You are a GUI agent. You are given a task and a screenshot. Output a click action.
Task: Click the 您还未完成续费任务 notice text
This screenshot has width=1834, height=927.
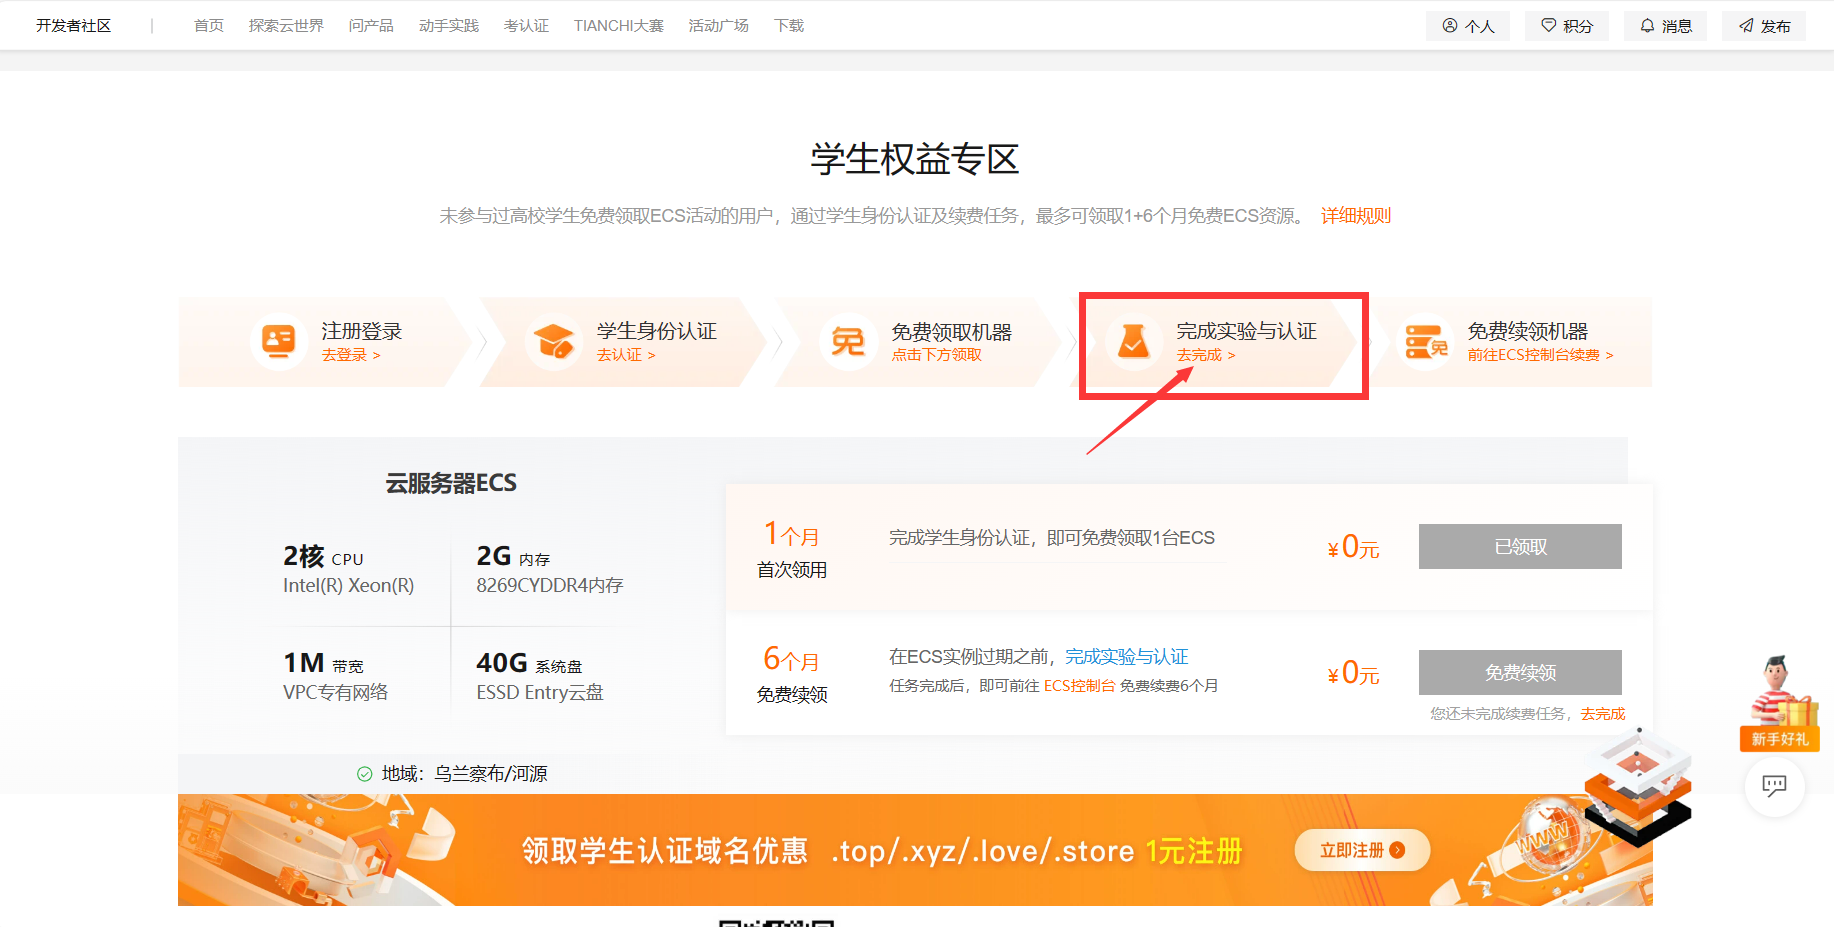(1499, 714)
